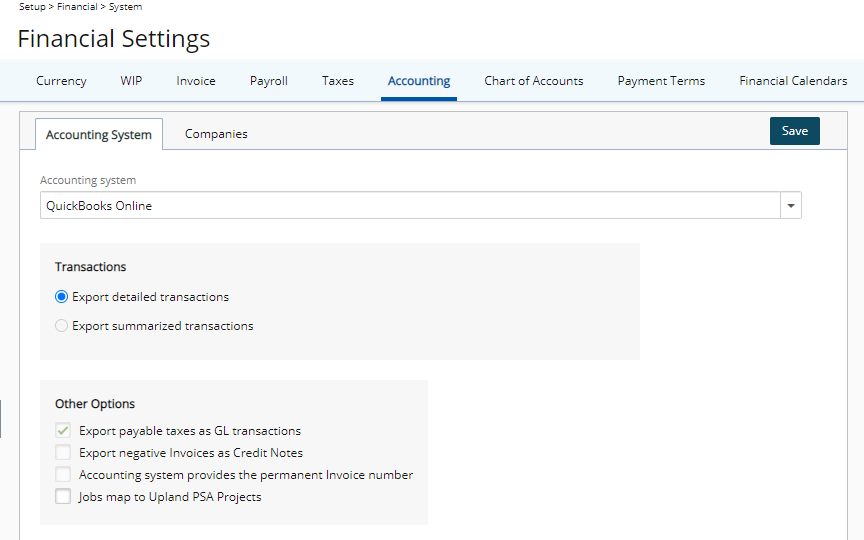Switch to the Payroll tab
864x540 pixels.
(268, 81)
